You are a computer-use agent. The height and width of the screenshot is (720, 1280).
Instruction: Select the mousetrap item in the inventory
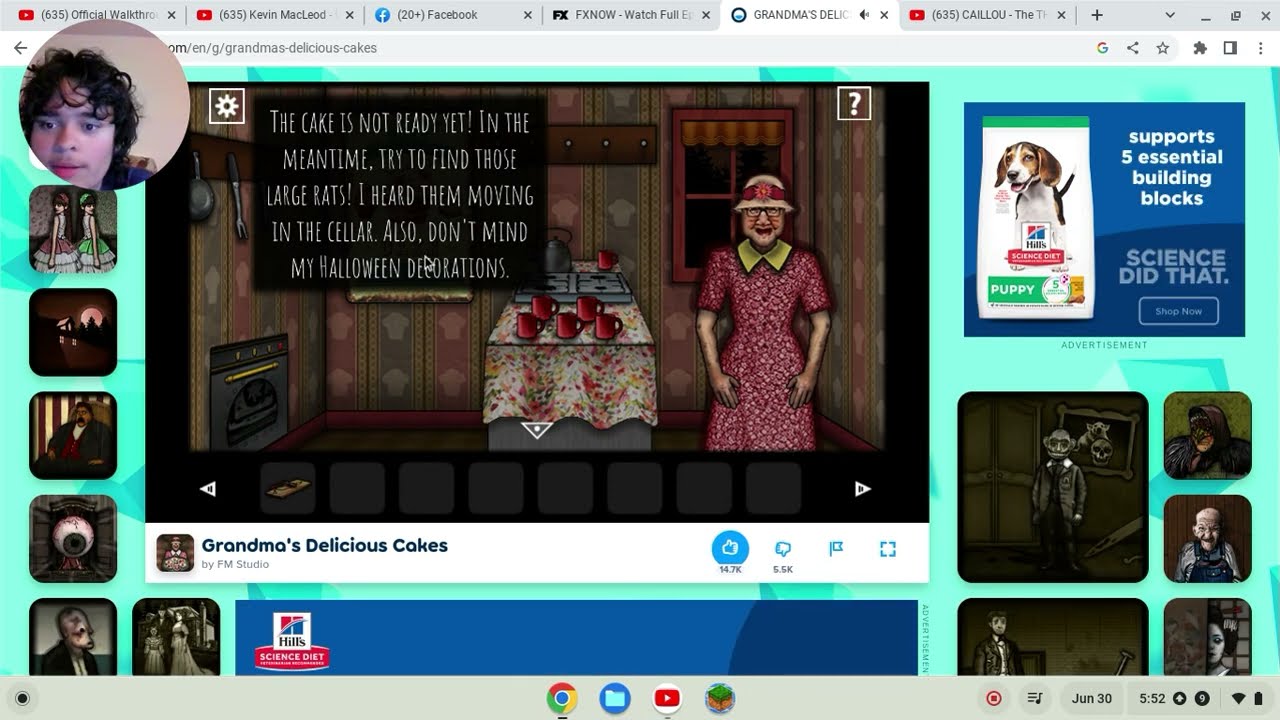click(288, 488)
